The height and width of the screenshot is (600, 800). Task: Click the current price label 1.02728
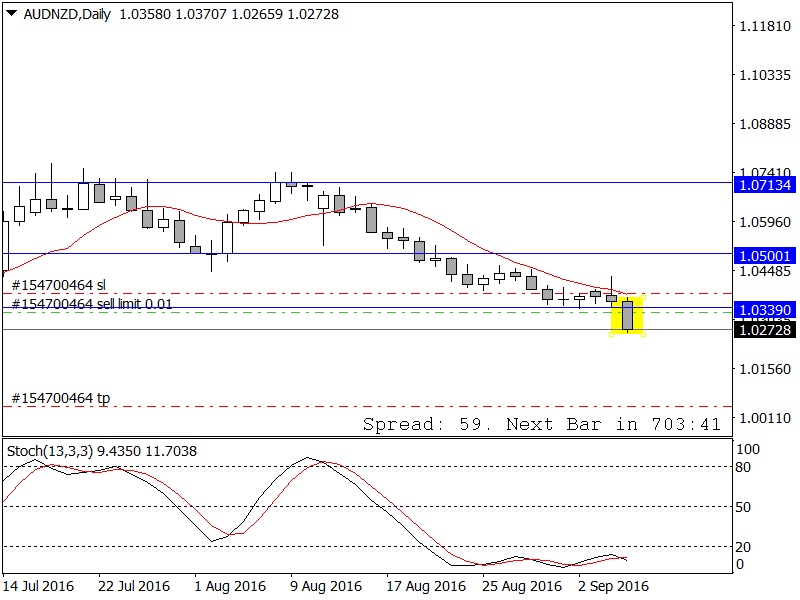765,330
